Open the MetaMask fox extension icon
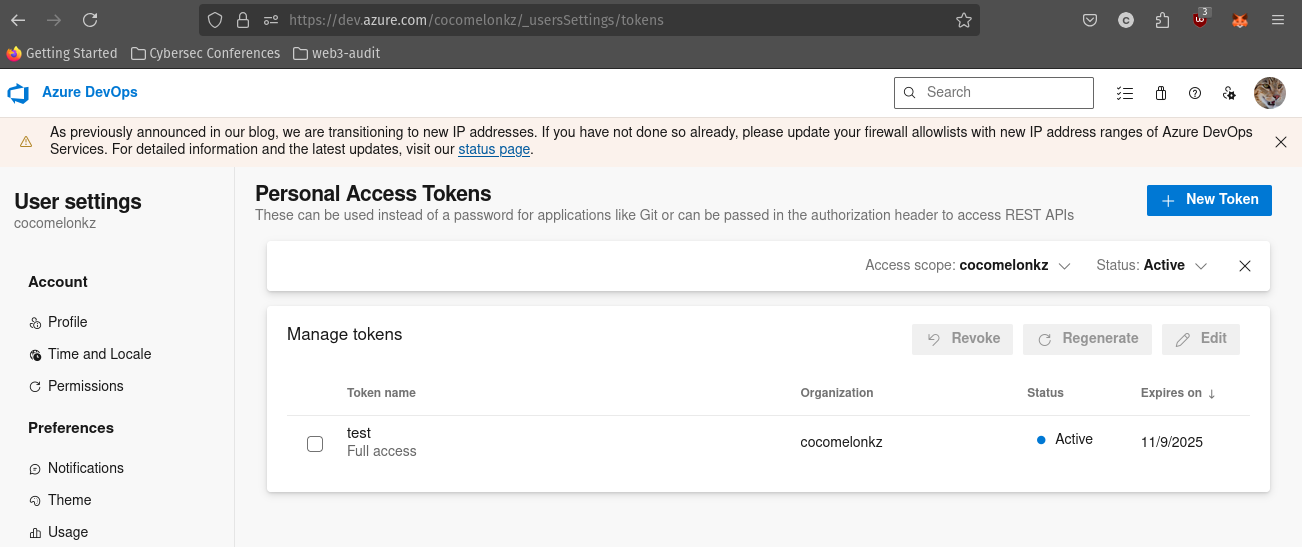This screenshot has width=1302, height=547. pos(1240,20)
